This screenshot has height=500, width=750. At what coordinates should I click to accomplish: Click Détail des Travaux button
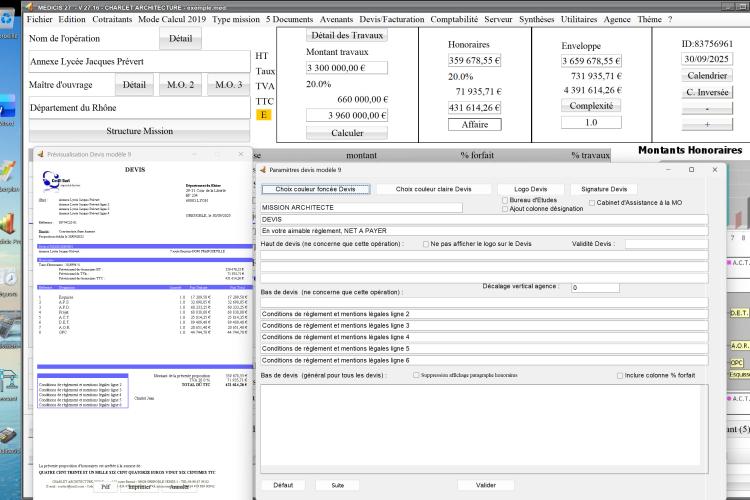click(347, 35)
